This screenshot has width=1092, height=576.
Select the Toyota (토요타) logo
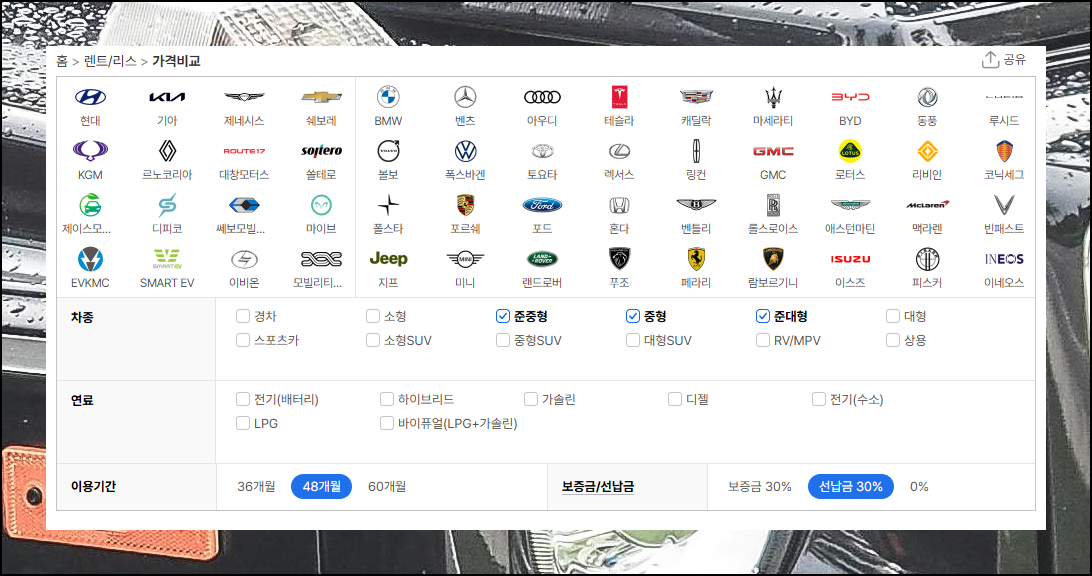pyautogui.click(x=542, y=151)
